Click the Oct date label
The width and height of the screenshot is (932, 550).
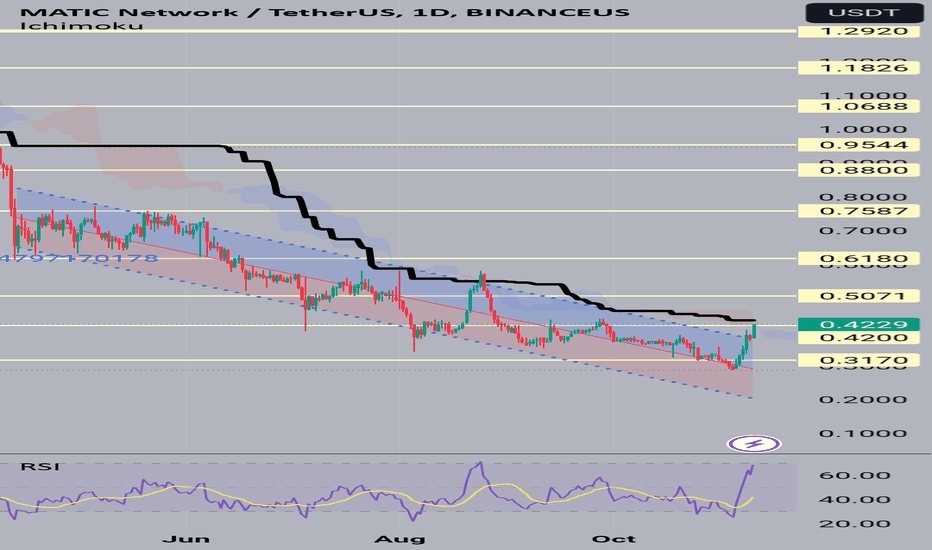coord(614,539)
